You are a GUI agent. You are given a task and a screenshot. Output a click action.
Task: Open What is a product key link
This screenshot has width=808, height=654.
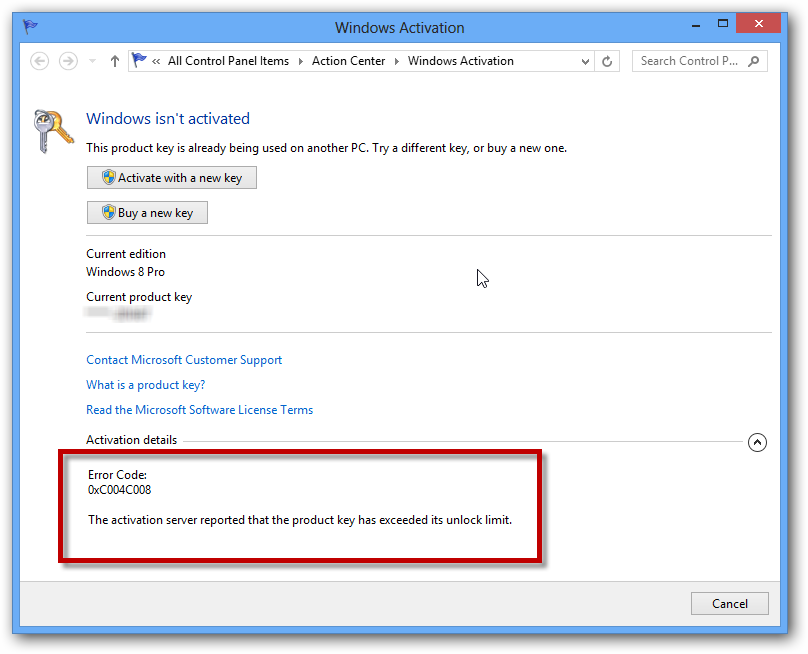click(x=145, y=385)
